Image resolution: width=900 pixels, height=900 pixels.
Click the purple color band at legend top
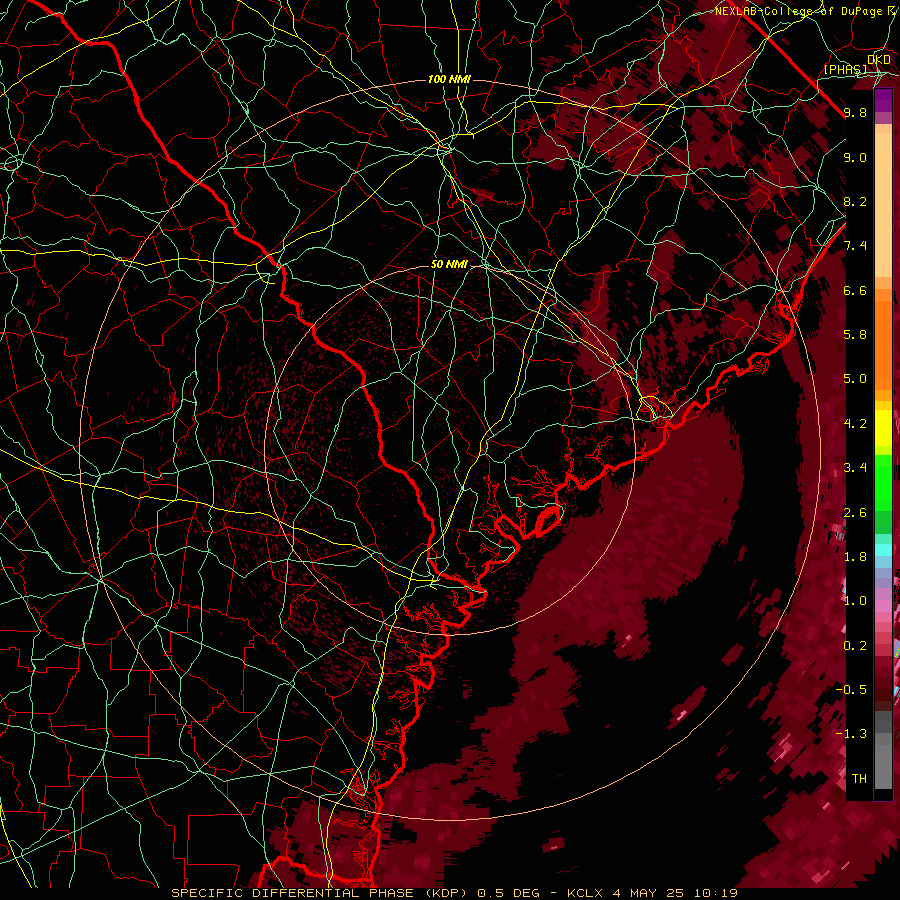(883, 100)
